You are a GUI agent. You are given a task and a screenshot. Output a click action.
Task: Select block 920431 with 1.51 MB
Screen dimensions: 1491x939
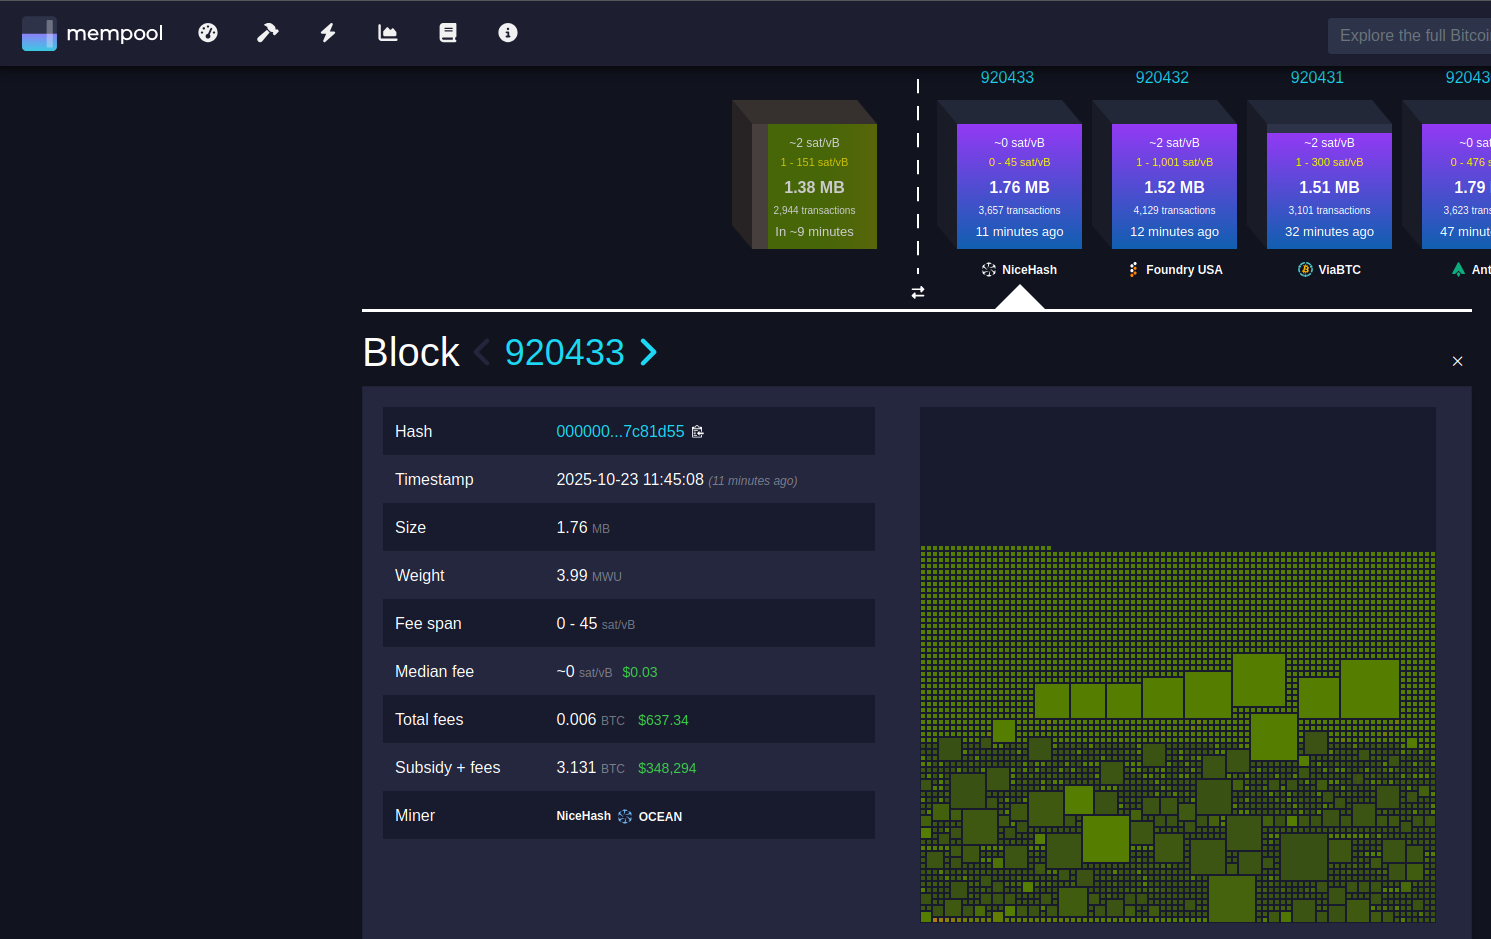coord(1329,187)
